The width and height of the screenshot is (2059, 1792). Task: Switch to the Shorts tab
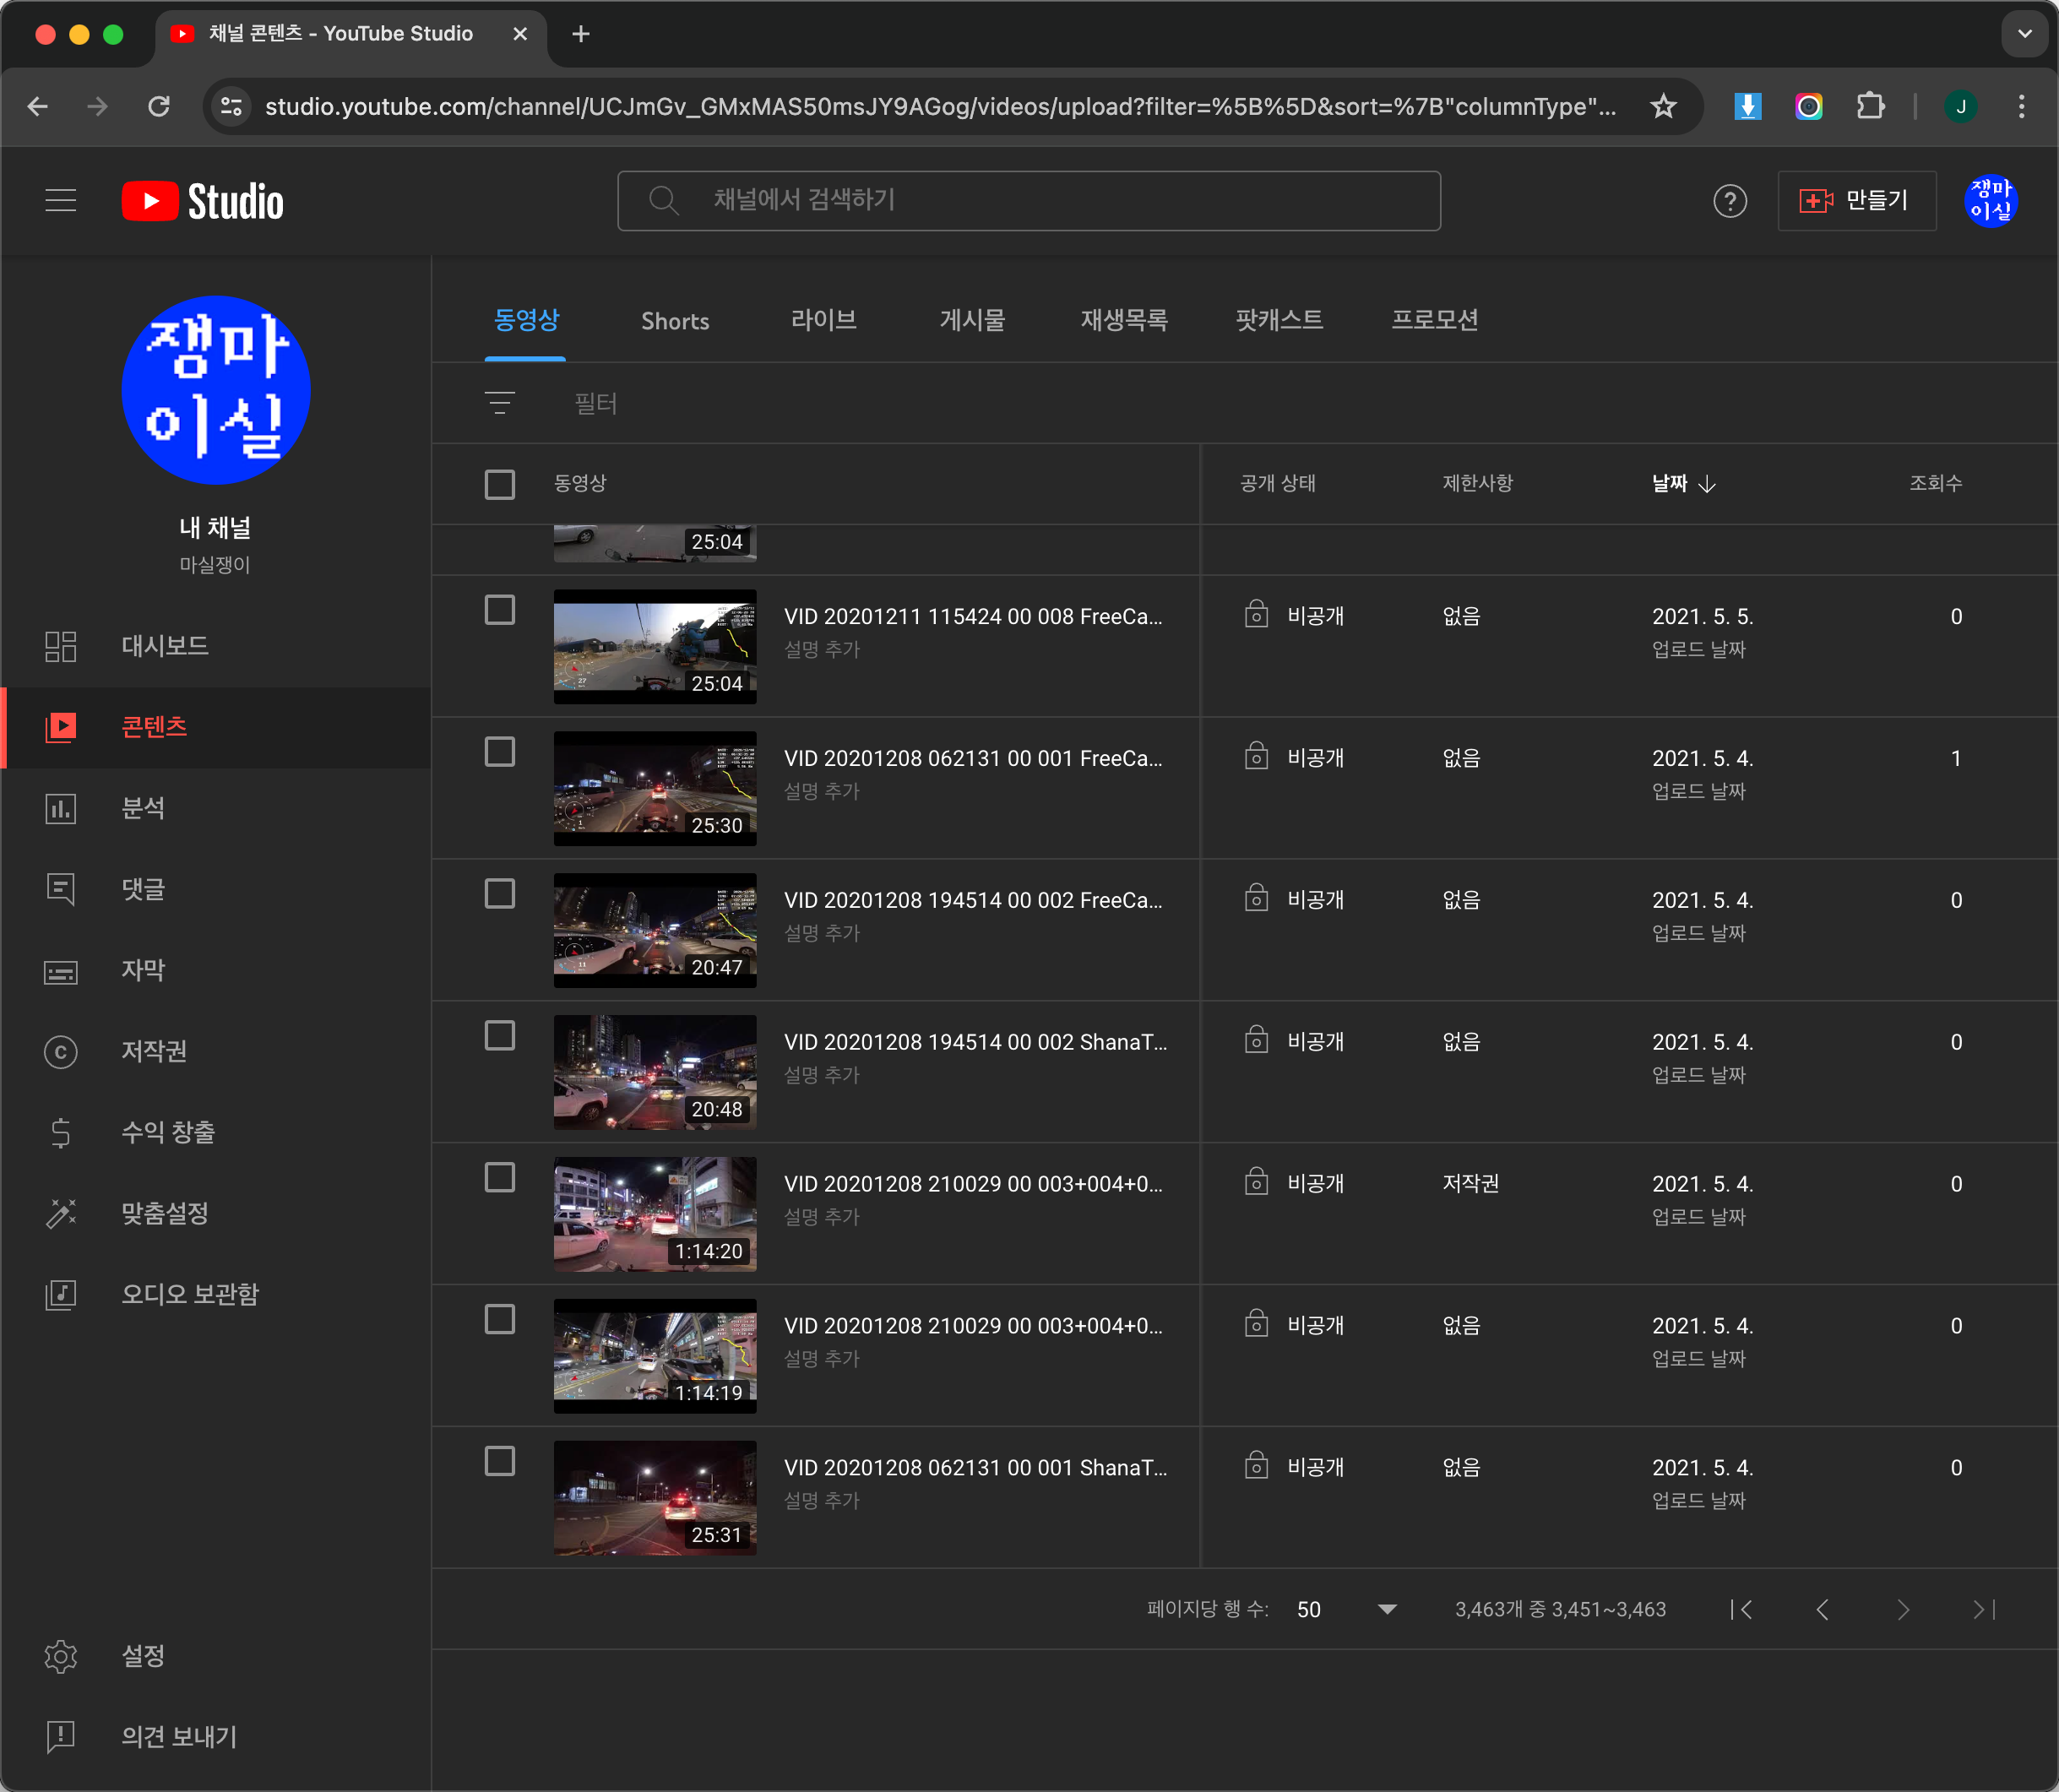click(x=675, y=321)
